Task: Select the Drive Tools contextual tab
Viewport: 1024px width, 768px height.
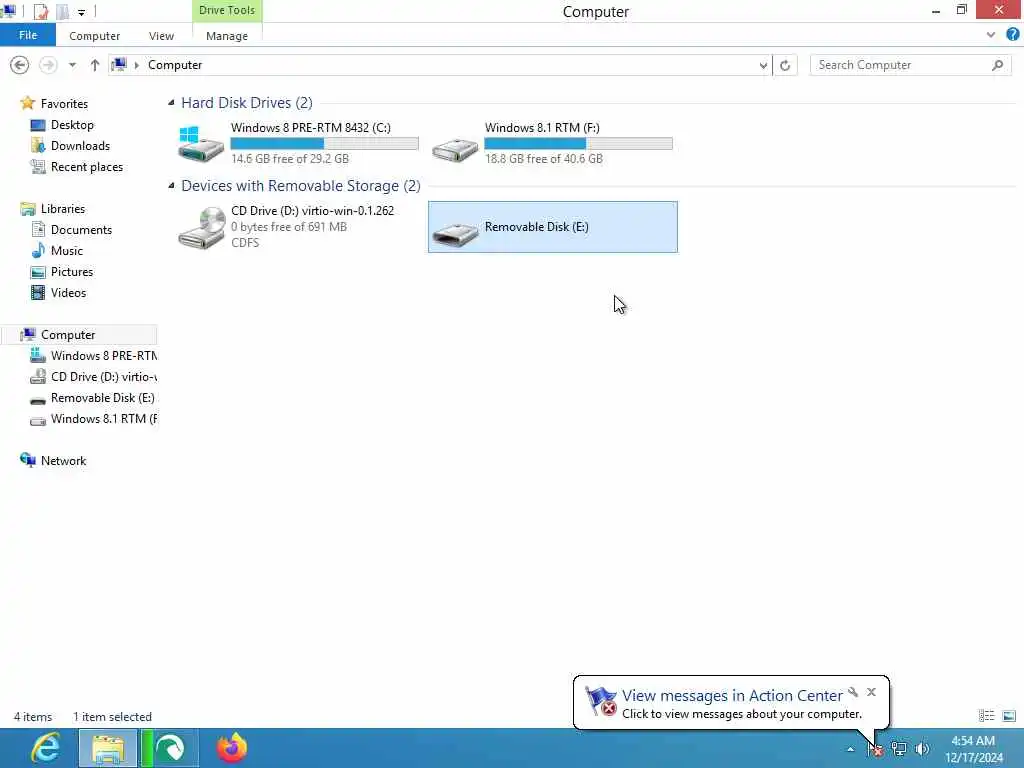Action: tap(227, 10)
